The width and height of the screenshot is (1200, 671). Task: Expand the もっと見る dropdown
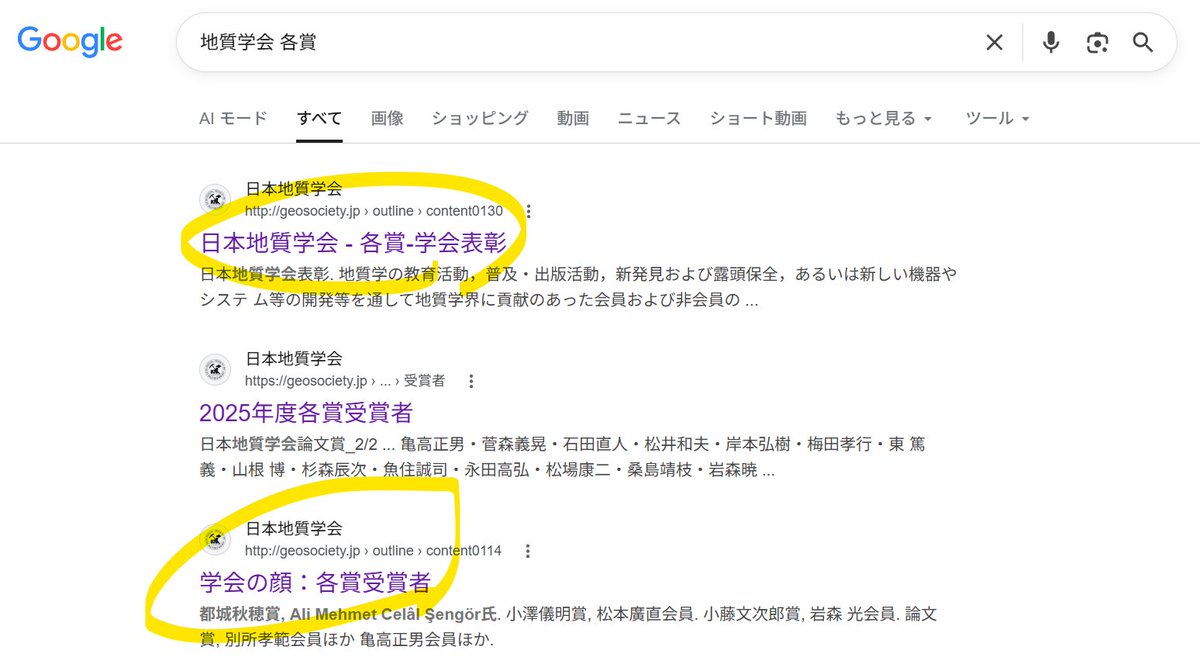click(884, 118)
